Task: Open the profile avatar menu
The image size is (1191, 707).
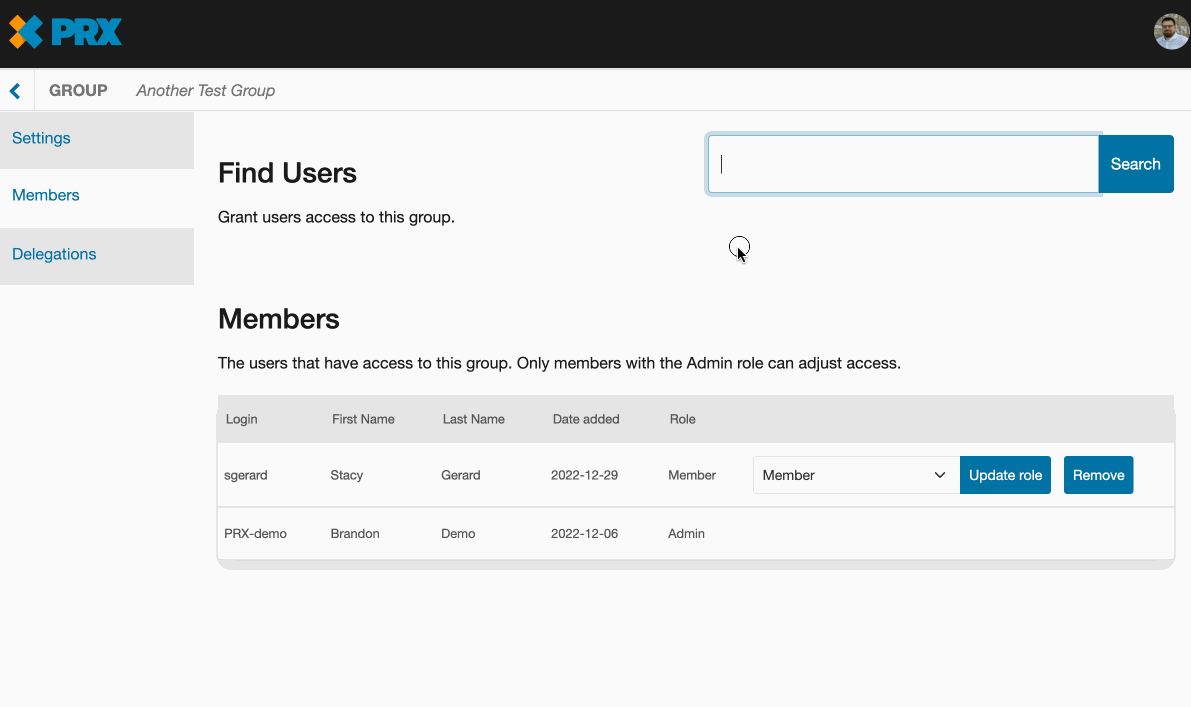Action: click(x=1170, y=31)
